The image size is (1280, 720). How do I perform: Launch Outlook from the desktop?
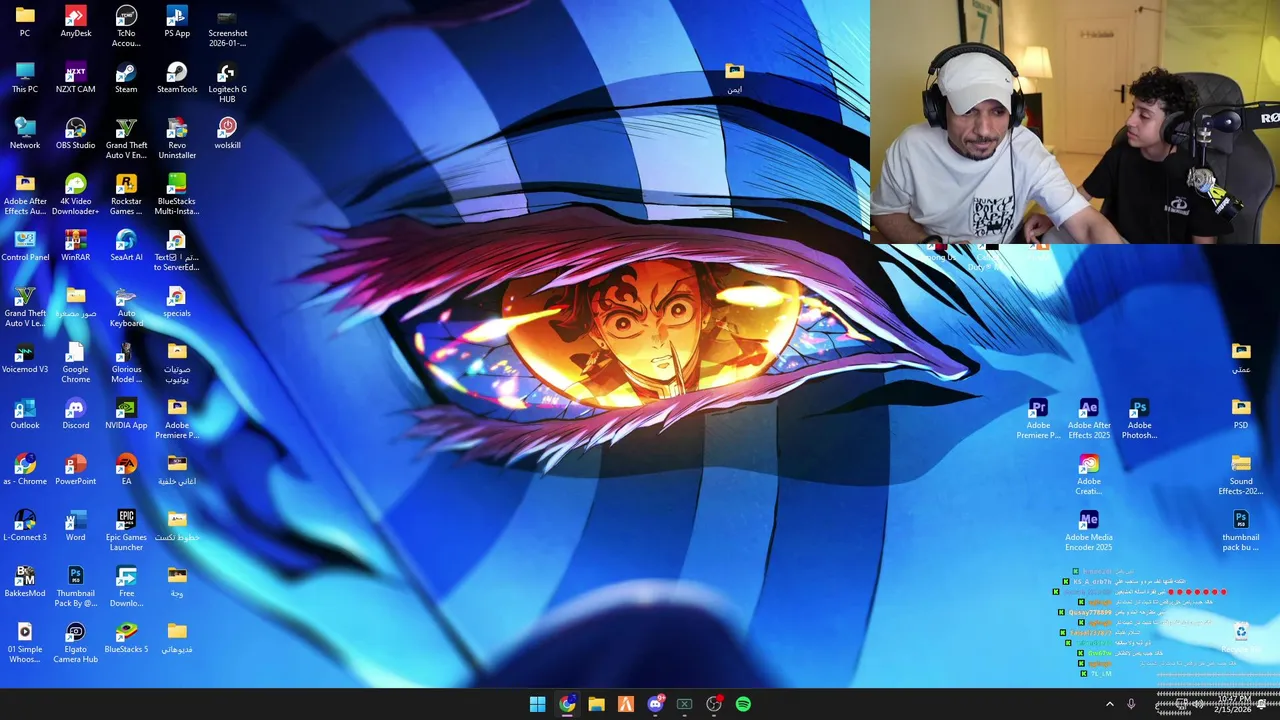(x=25, y=414)
